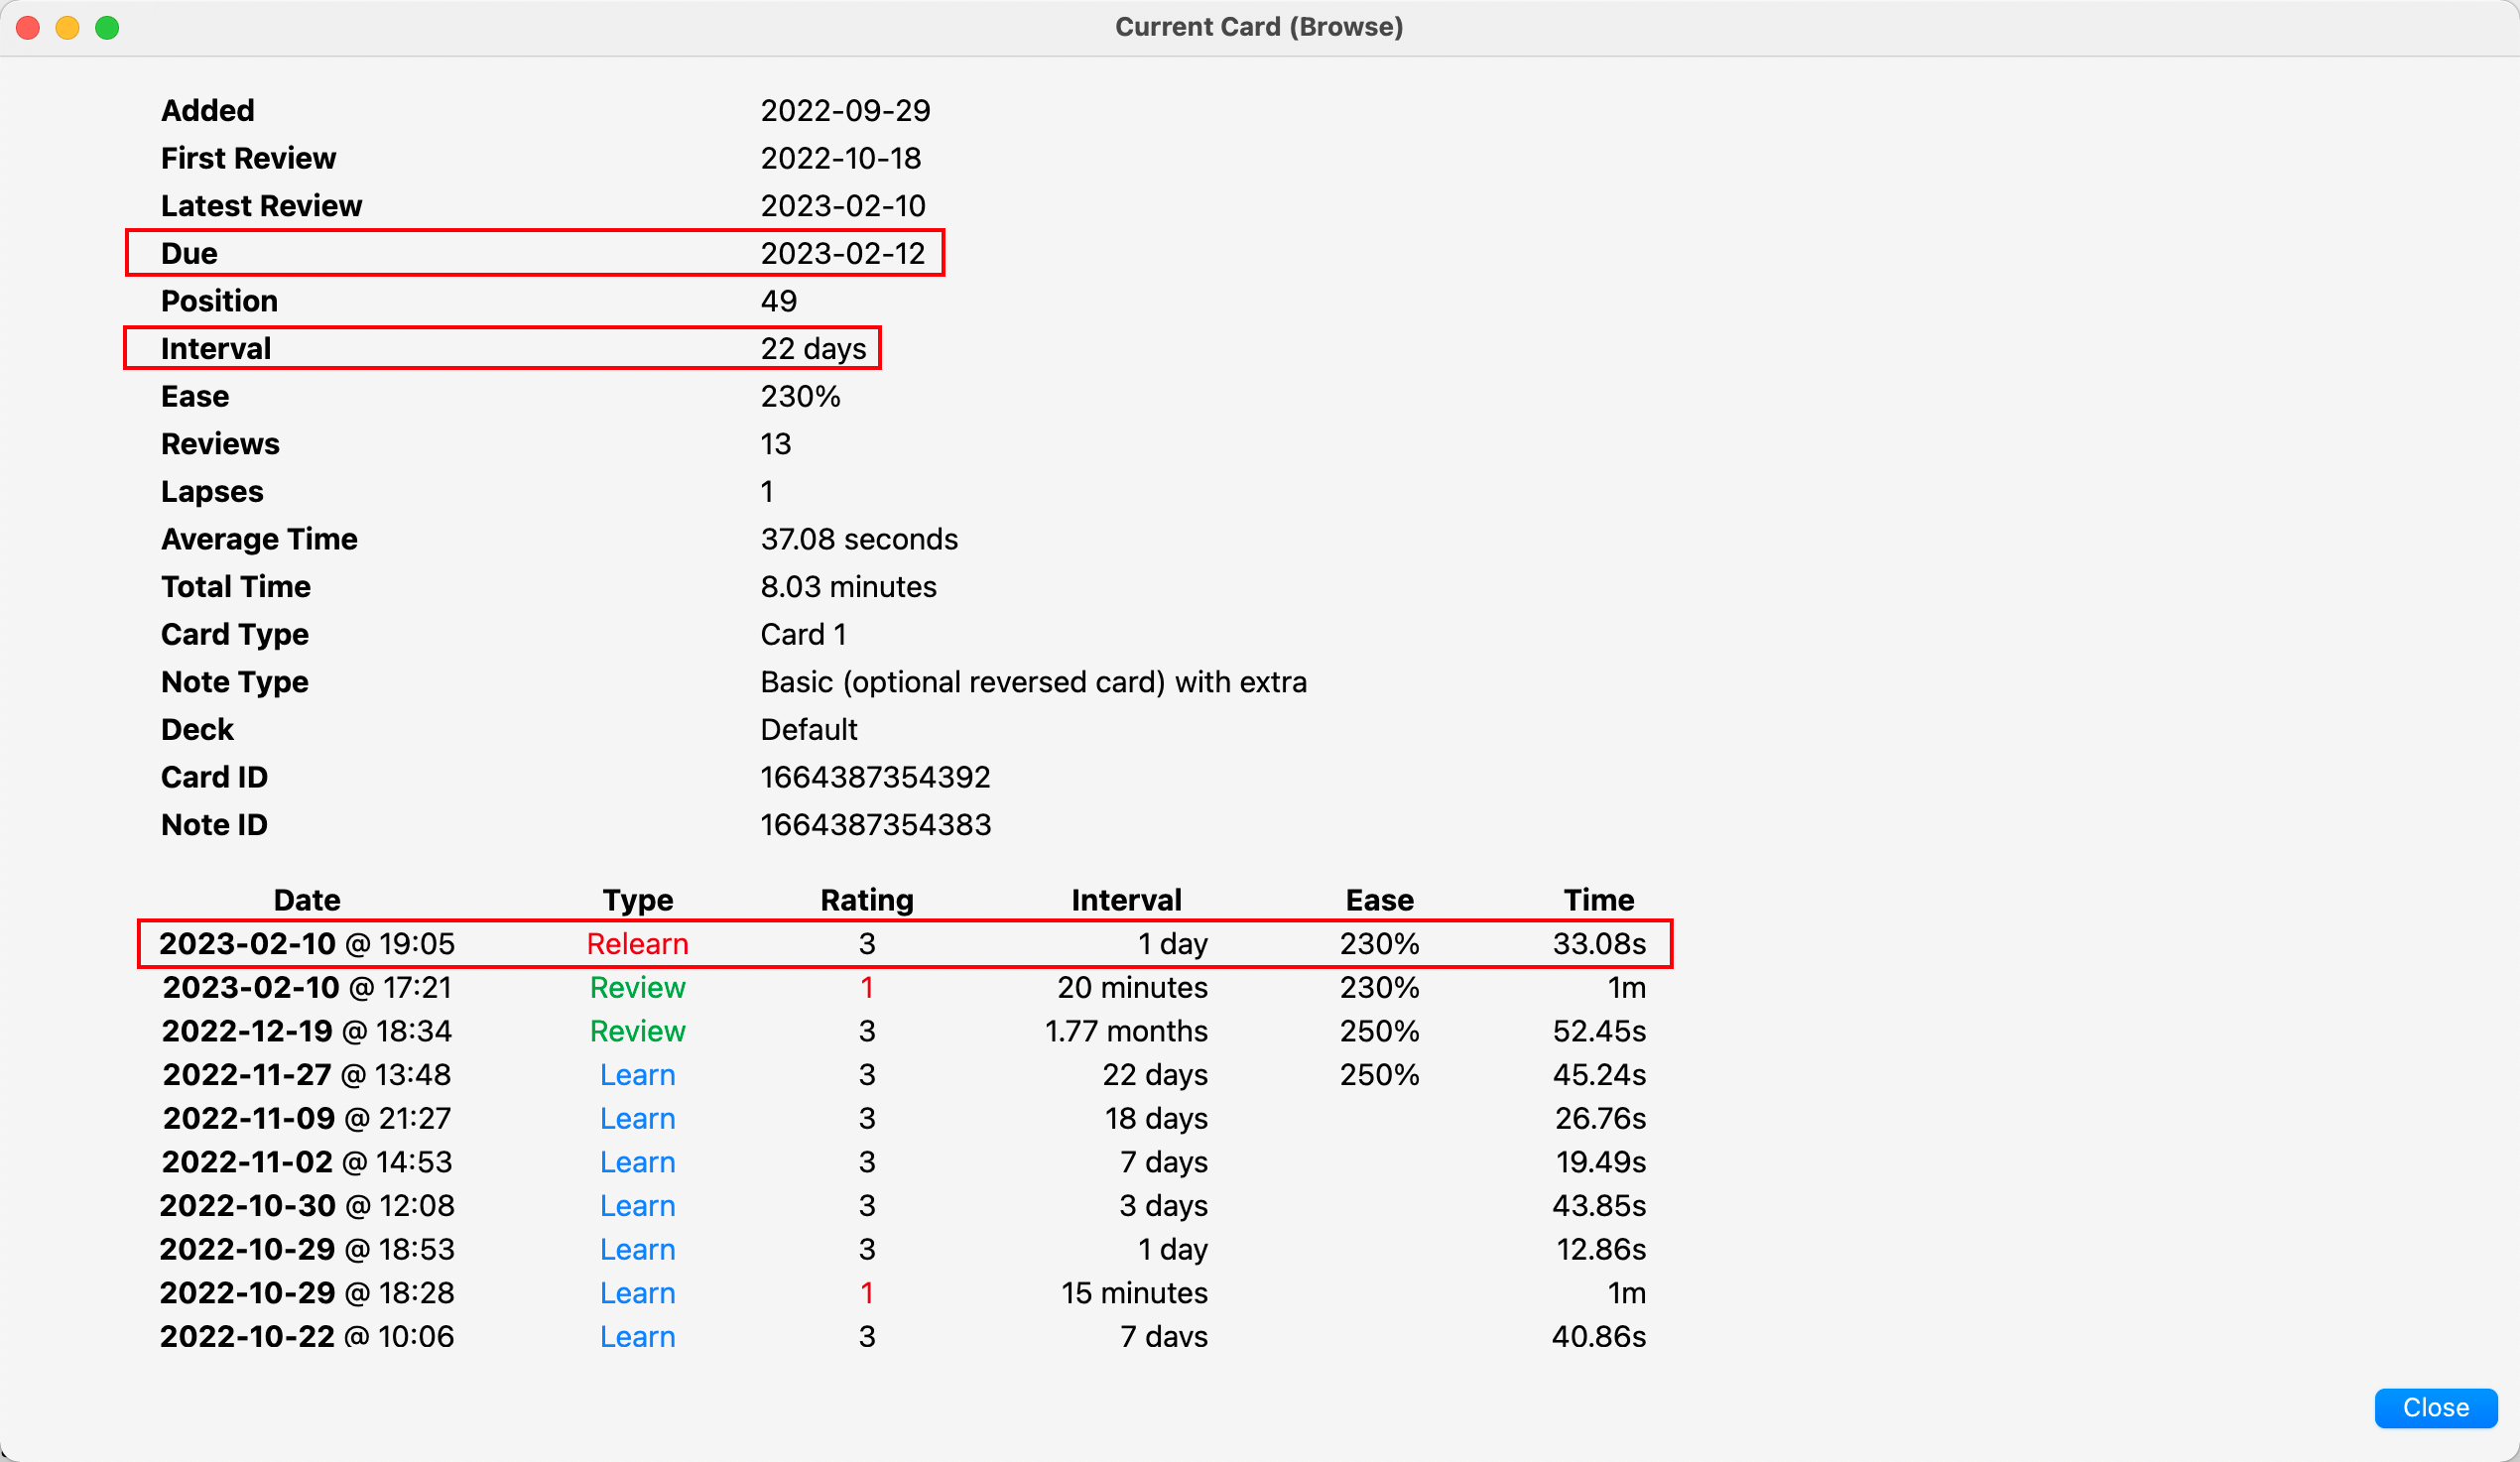Screen dimensions: 2520x1462
Task: Click the Rating column header
Action: point(866,899)
